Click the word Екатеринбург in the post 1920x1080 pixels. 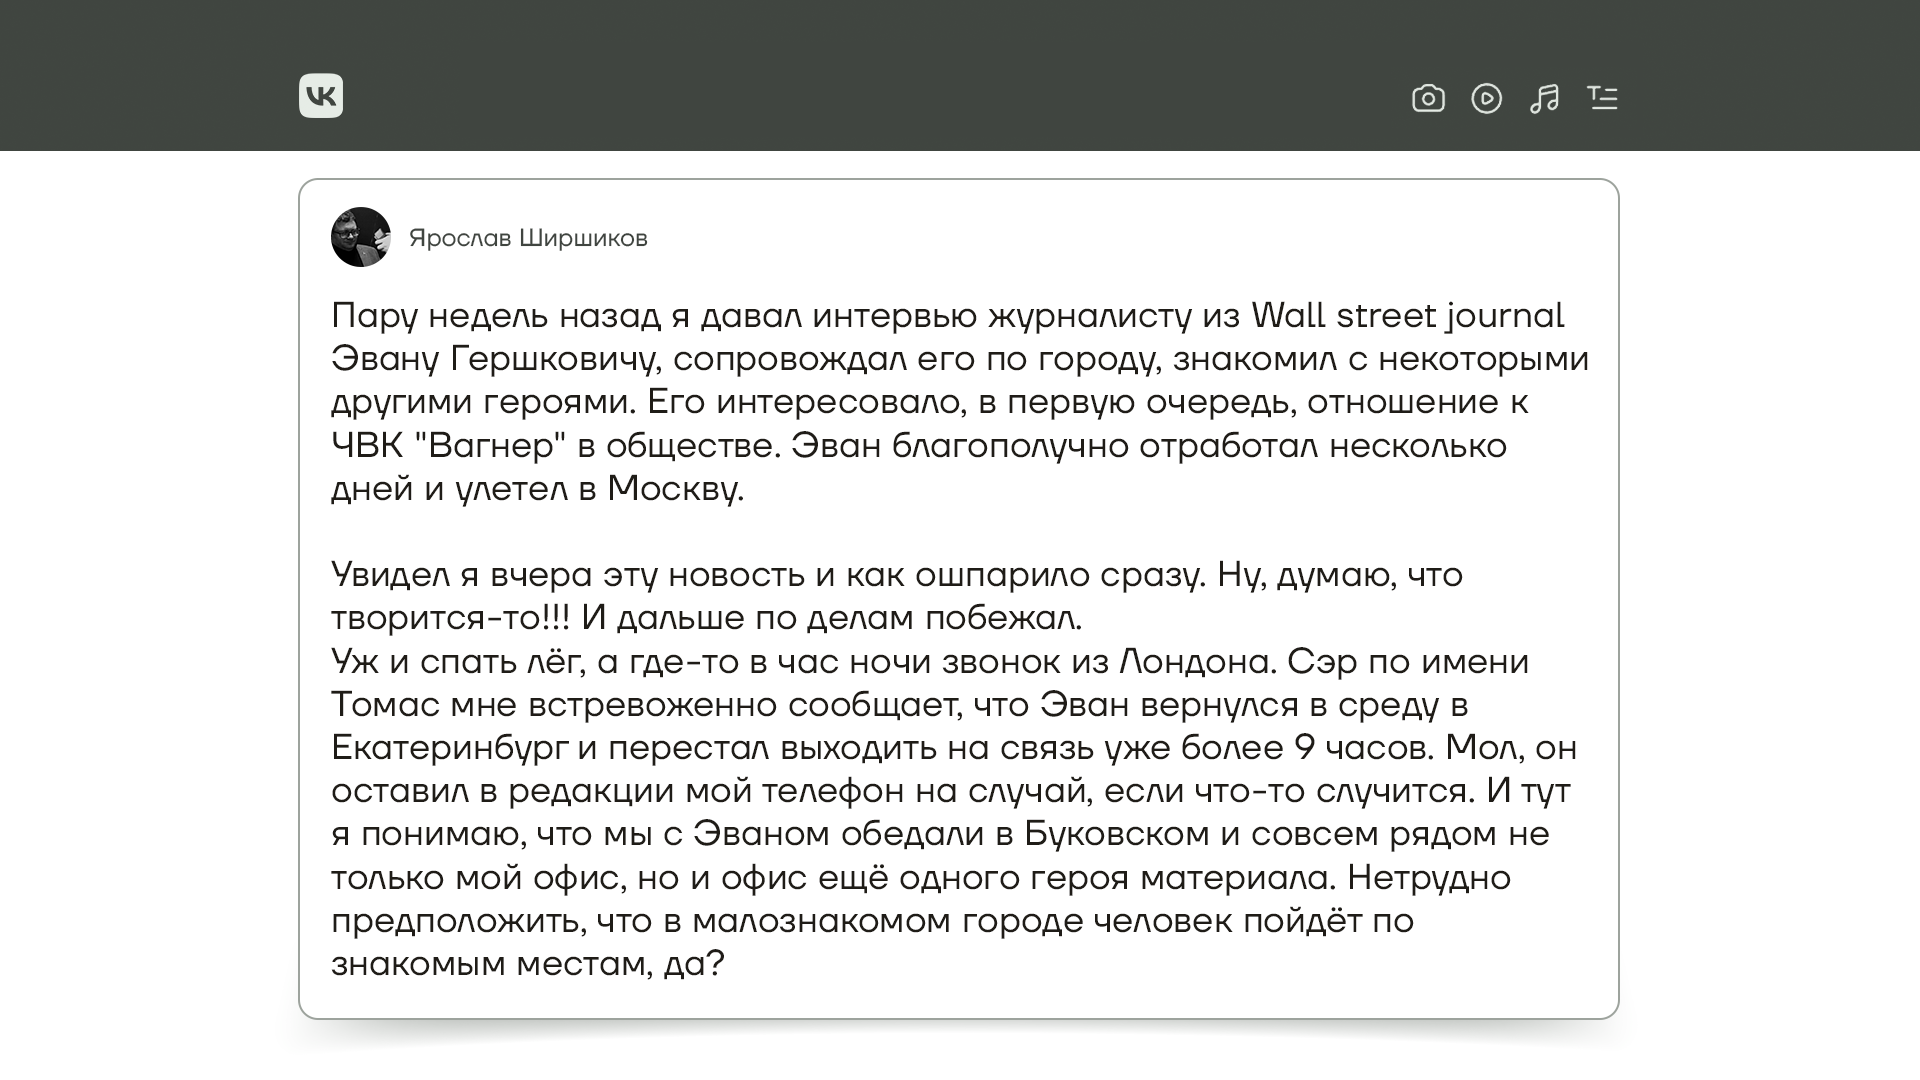pos(450,748)
